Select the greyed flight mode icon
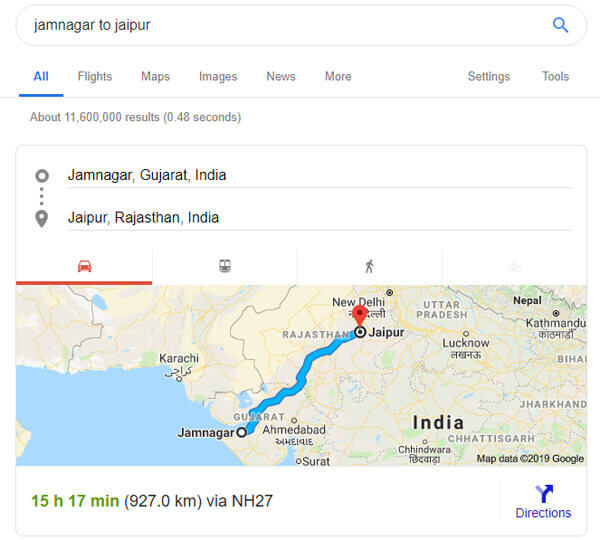This screenshot has height=540, width=600. point(514,266)
